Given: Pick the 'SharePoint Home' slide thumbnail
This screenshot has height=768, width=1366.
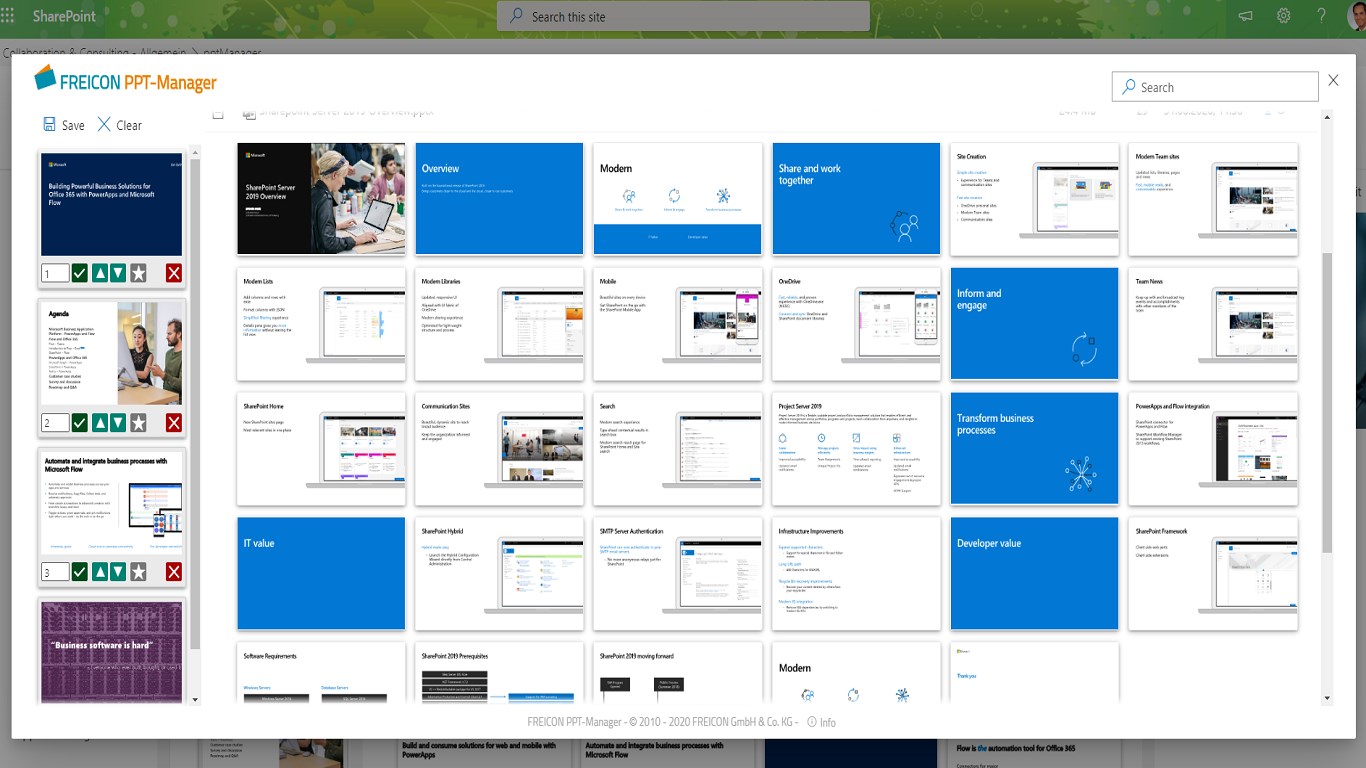Looking at the screenshot, I should coord(321,449).
